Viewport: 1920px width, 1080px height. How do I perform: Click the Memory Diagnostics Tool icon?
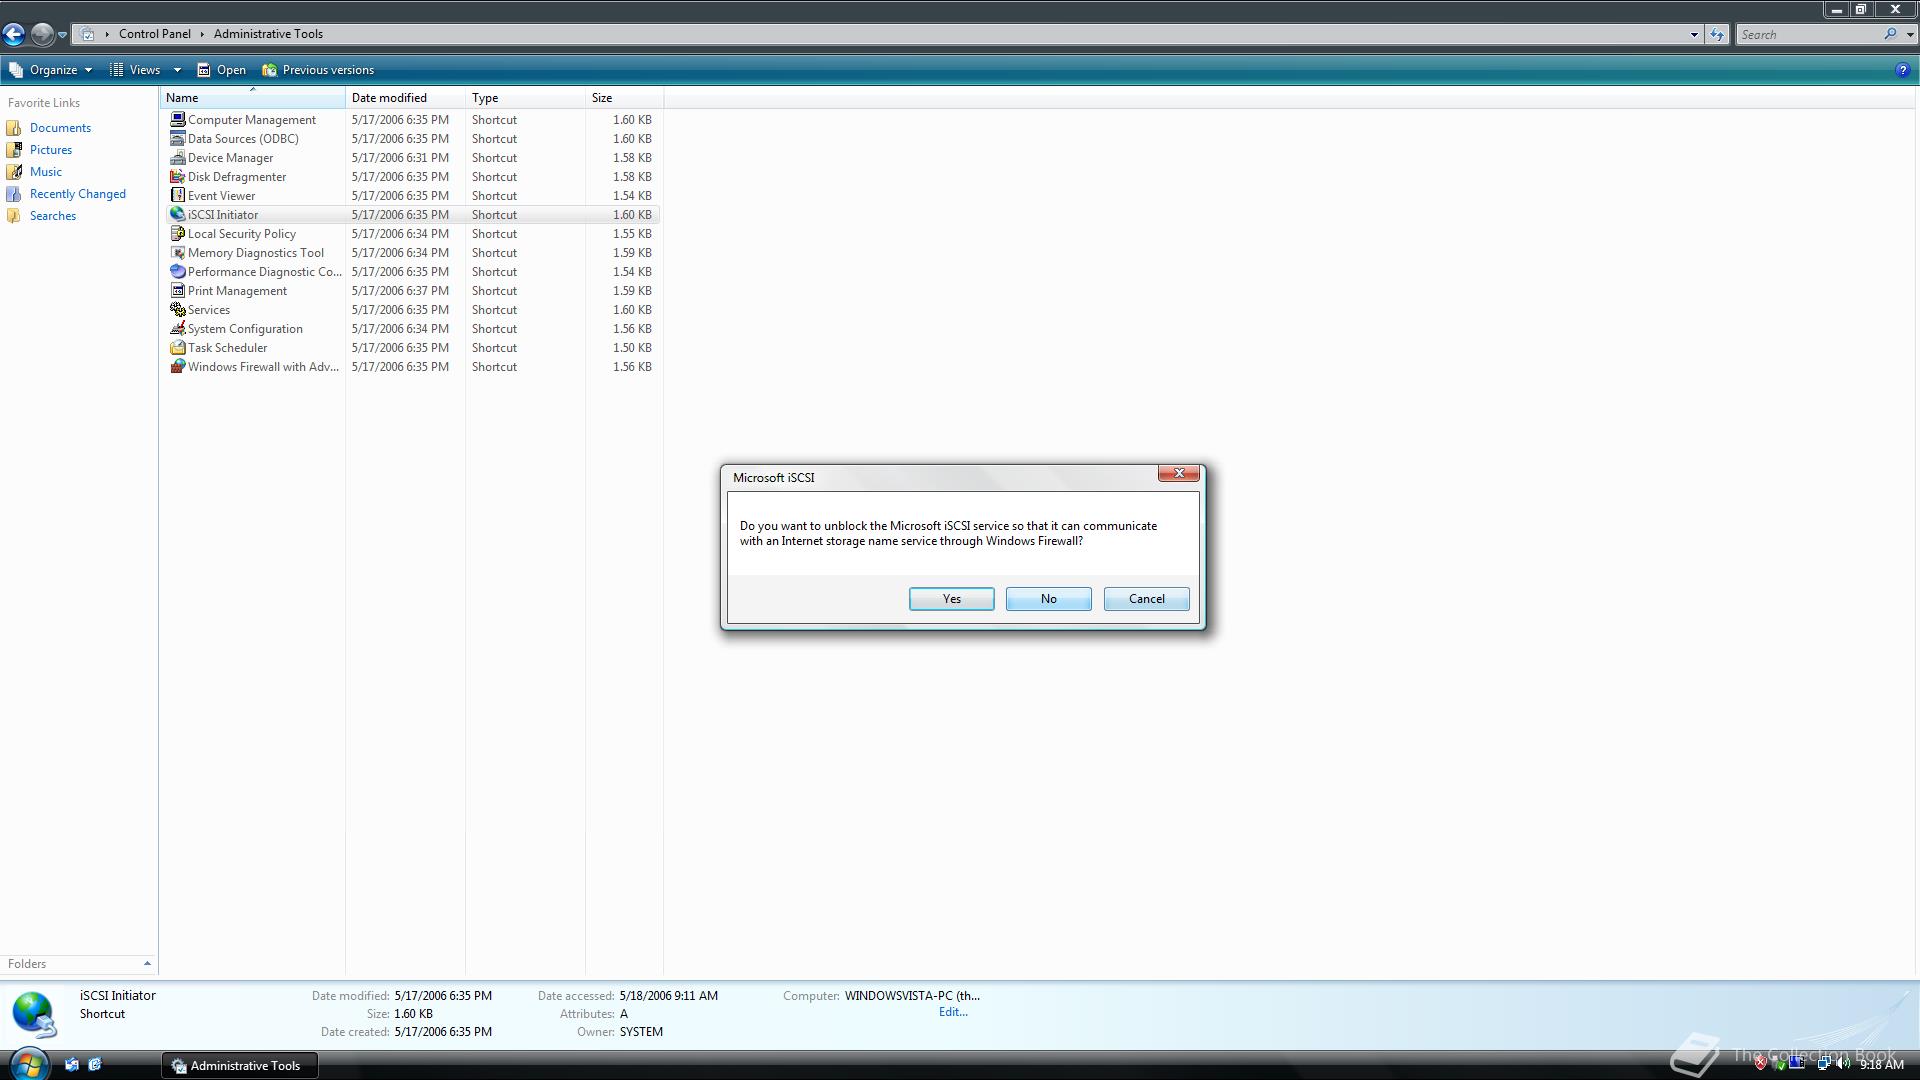[x=178, y=252]
